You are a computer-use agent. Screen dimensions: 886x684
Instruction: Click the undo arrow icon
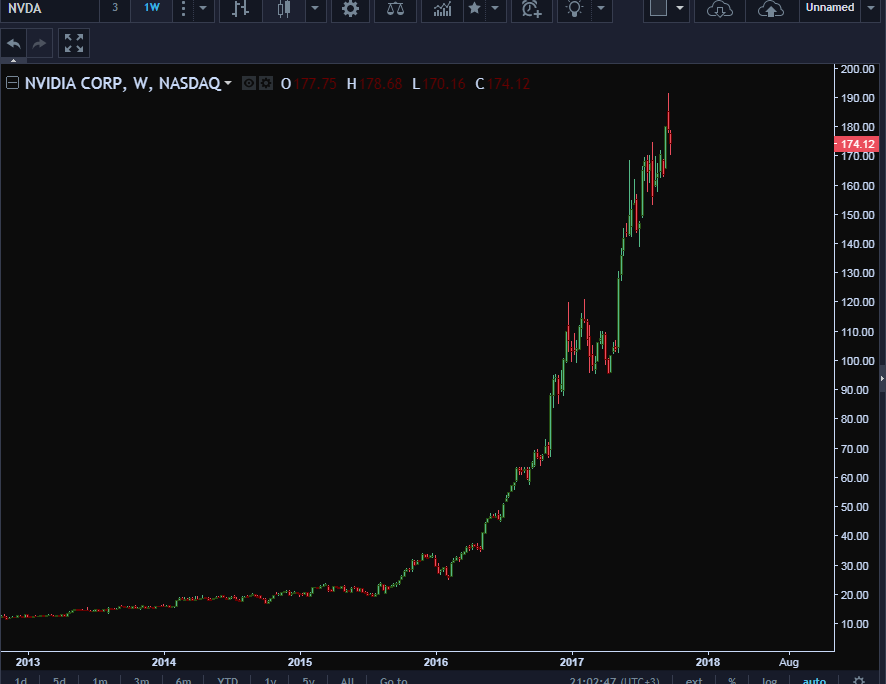[x=14, y=43]
